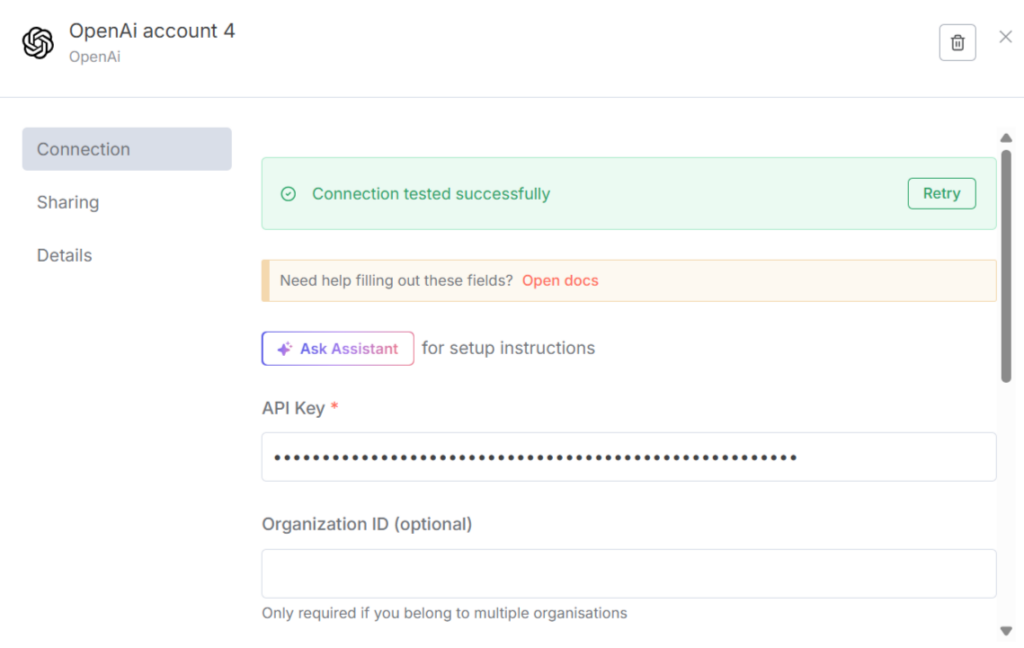Focus the API Key field
1024x648 pixels.
pyautogui.click(x=629, y=457)
